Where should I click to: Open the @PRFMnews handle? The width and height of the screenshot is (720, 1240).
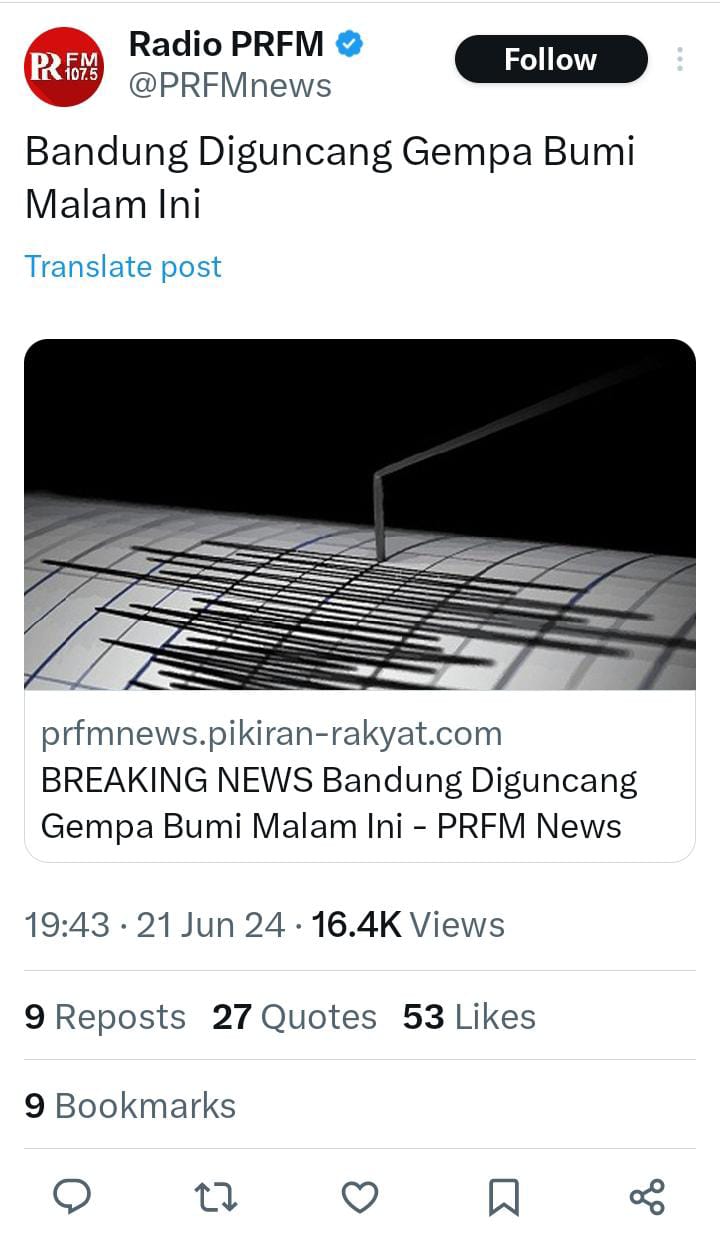230,86
